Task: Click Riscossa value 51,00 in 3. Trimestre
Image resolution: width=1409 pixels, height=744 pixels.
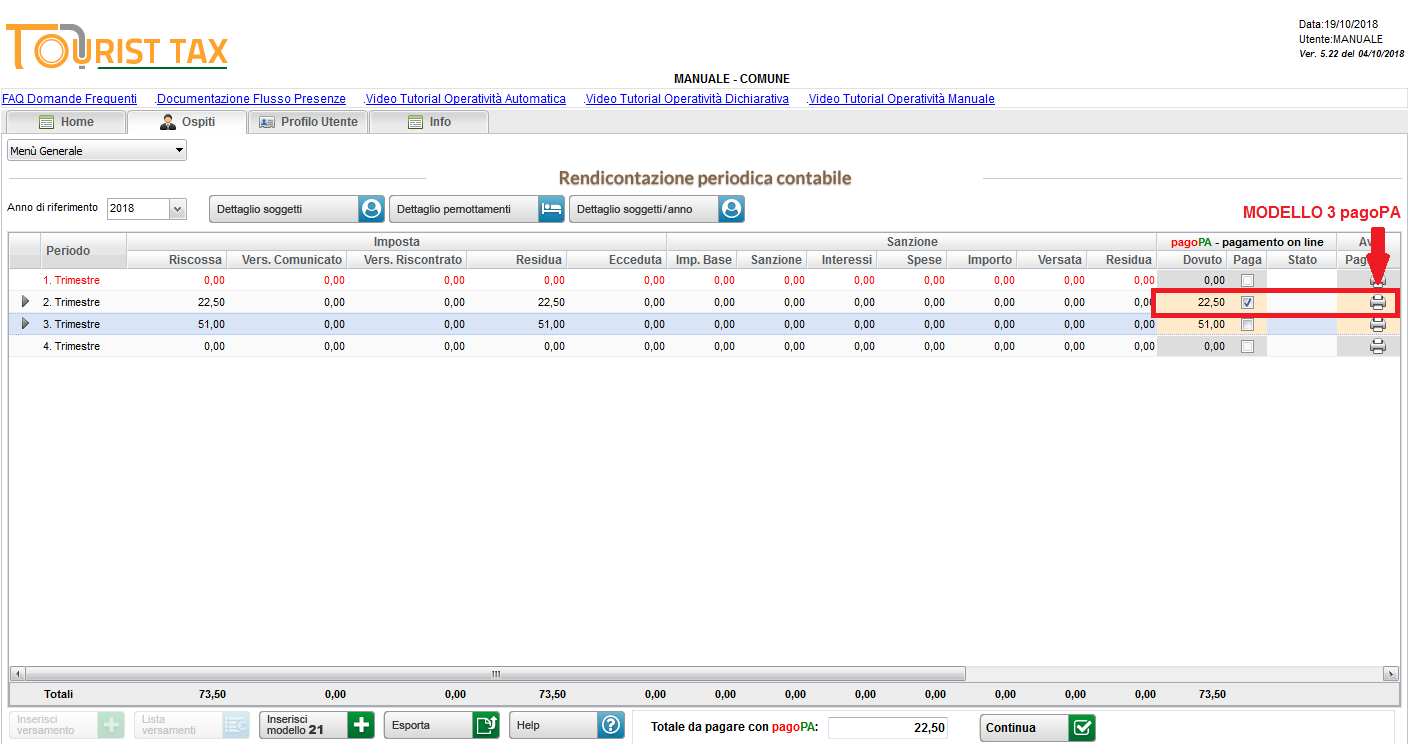Action: click(211, 324)
